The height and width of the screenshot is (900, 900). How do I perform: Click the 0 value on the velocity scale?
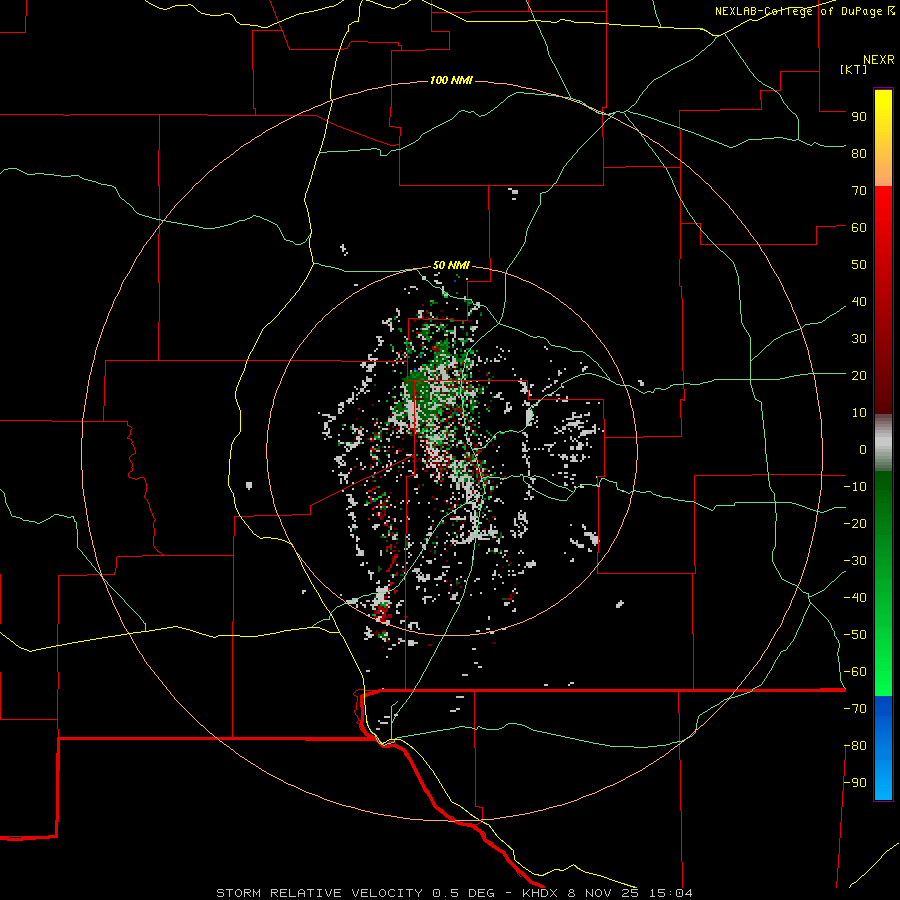tap(863, 449)
